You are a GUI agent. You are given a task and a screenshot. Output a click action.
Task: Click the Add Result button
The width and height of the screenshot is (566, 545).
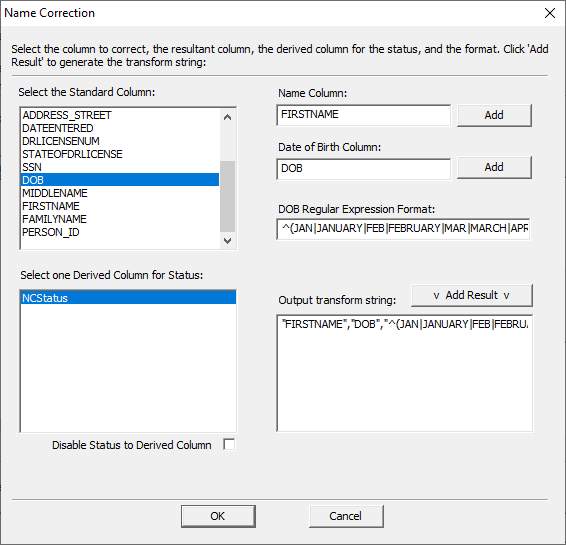coord(471,295)
